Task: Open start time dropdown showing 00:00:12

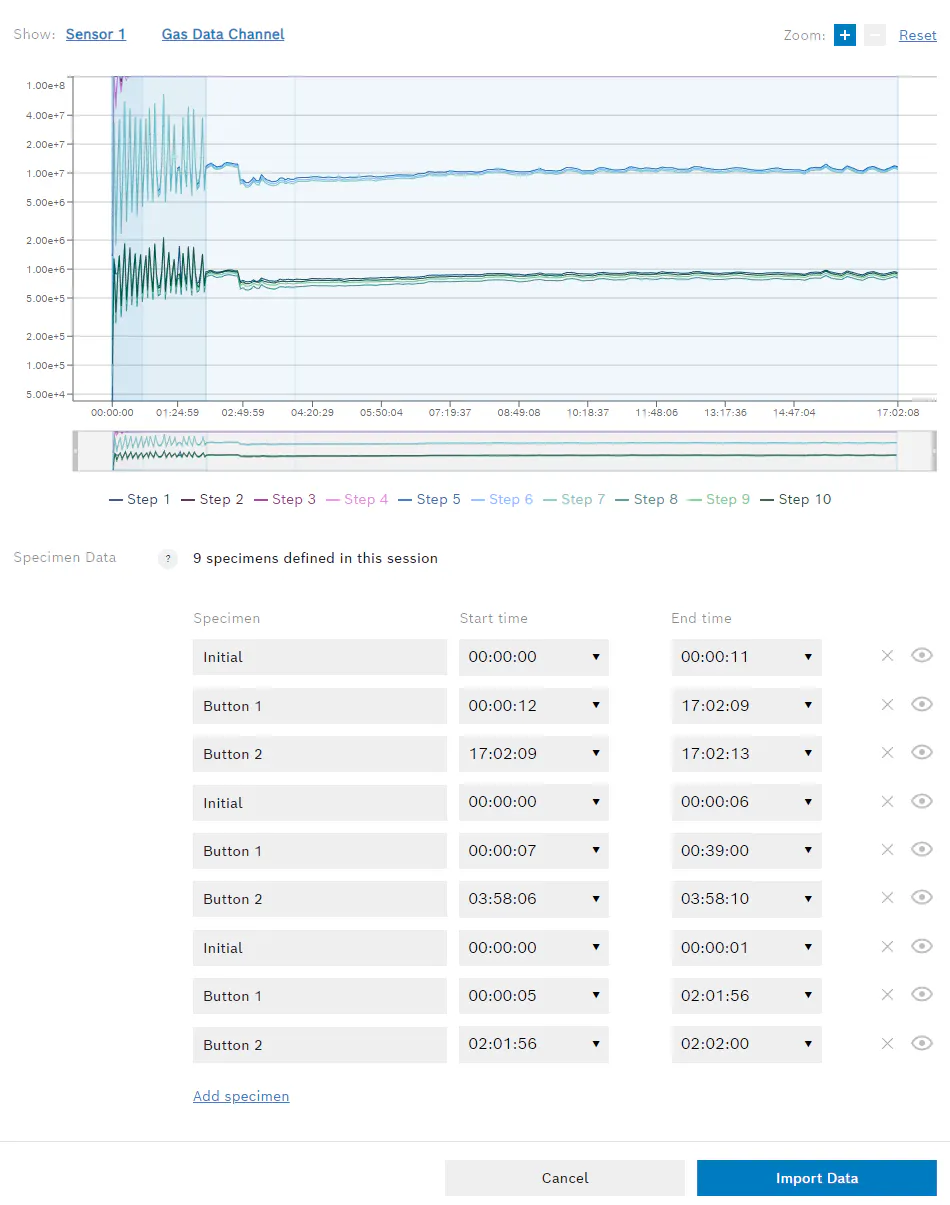Action: [x=533, y=706]
